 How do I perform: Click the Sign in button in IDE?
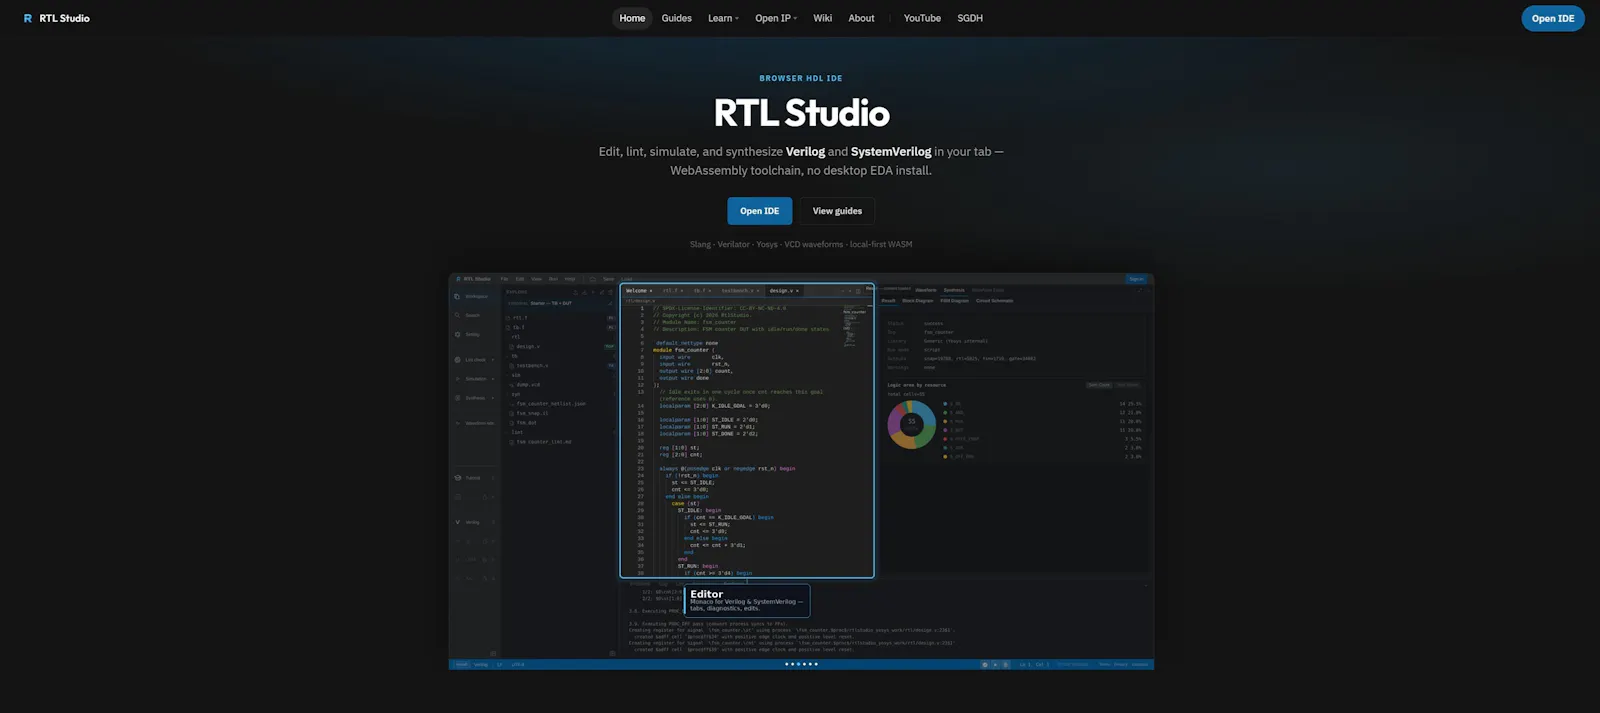point(1136,279)
